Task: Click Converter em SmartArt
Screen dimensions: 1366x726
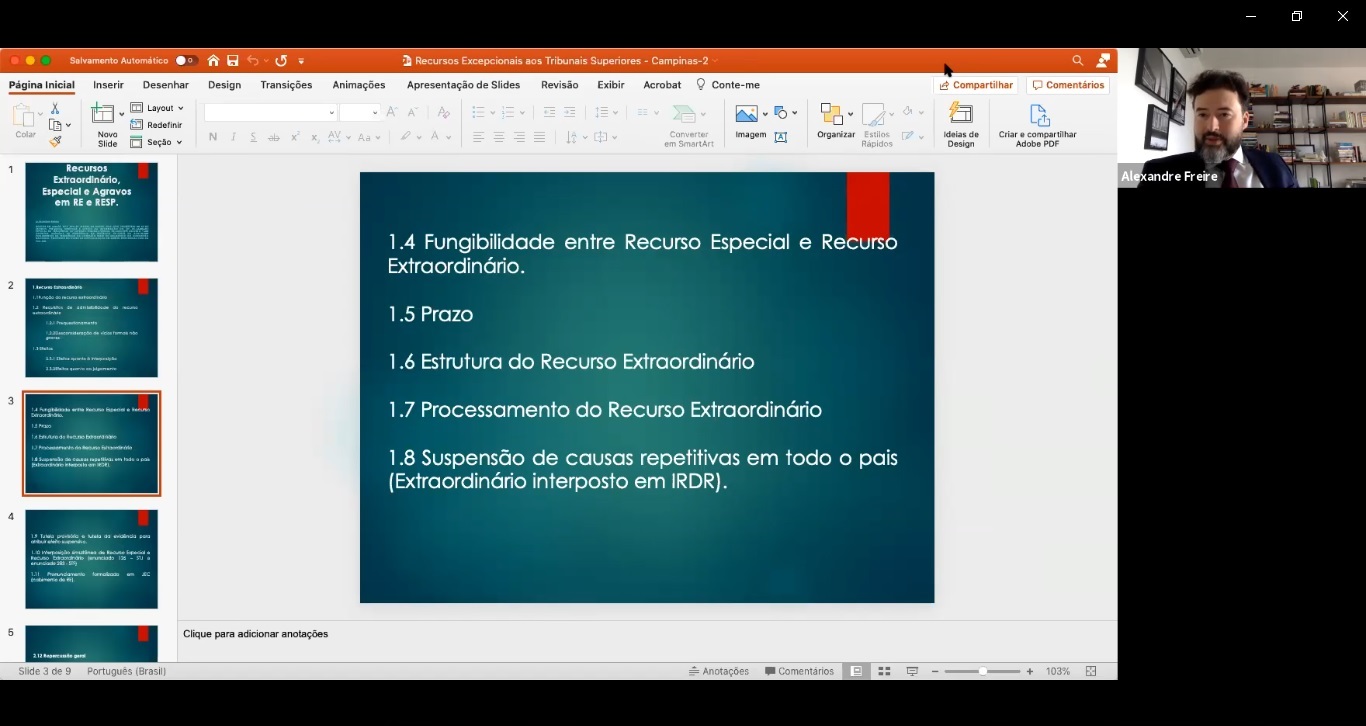Action: (x=689, y=126)
